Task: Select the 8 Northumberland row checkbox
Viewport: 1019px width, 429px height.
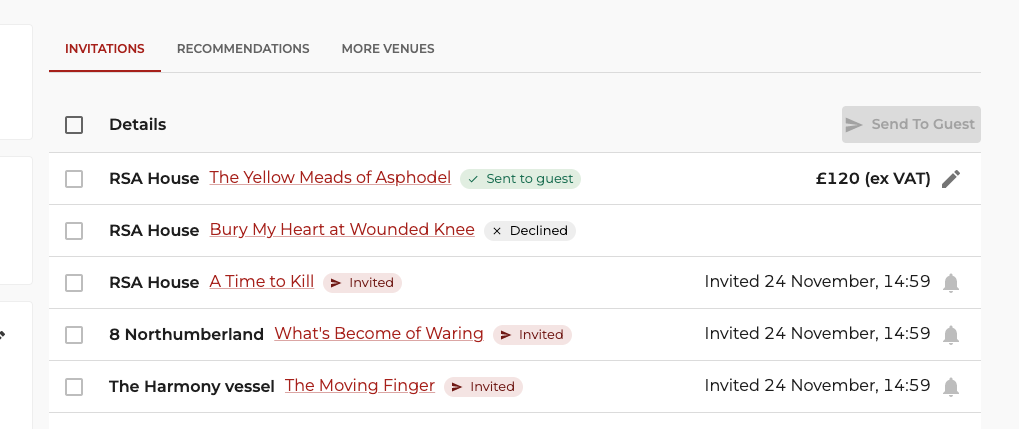Action: (74, 335)
